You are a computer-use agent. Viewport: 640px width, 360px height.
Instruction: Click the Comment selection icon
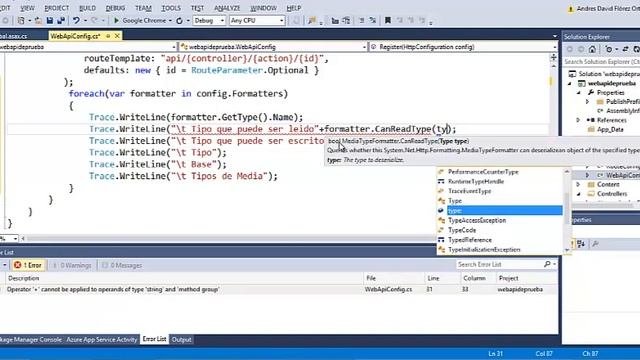(361, 20)
